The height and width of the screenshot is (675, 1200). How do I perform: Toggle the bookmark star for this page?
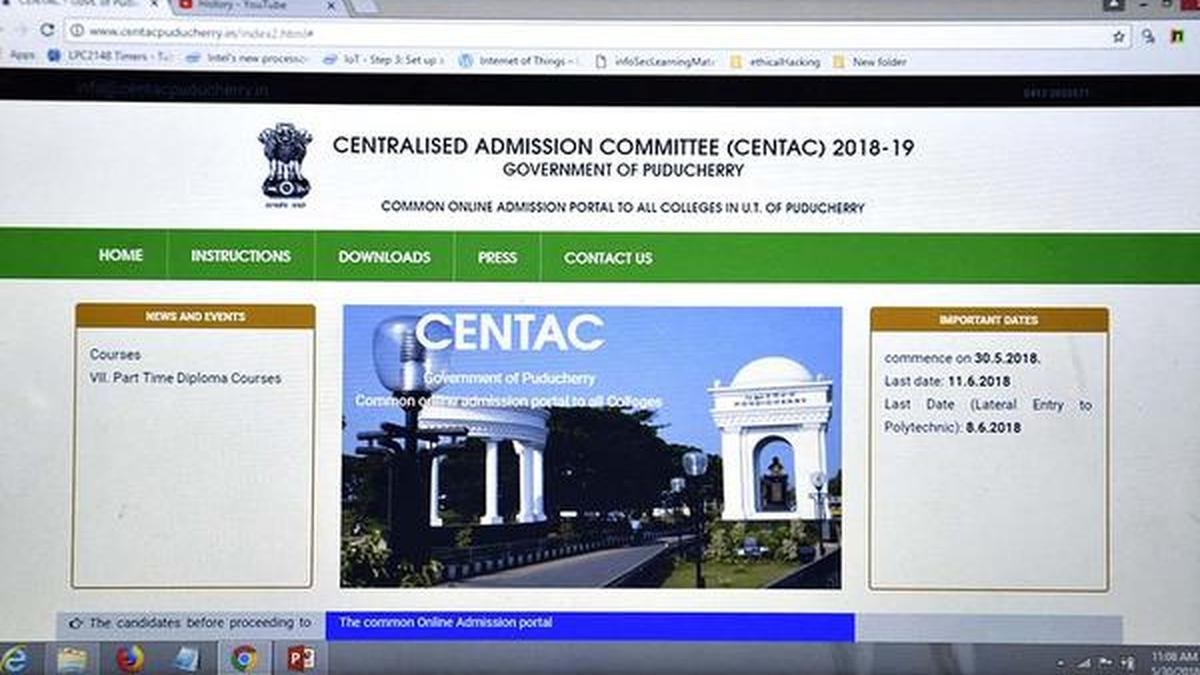[x=1118, y=37]
